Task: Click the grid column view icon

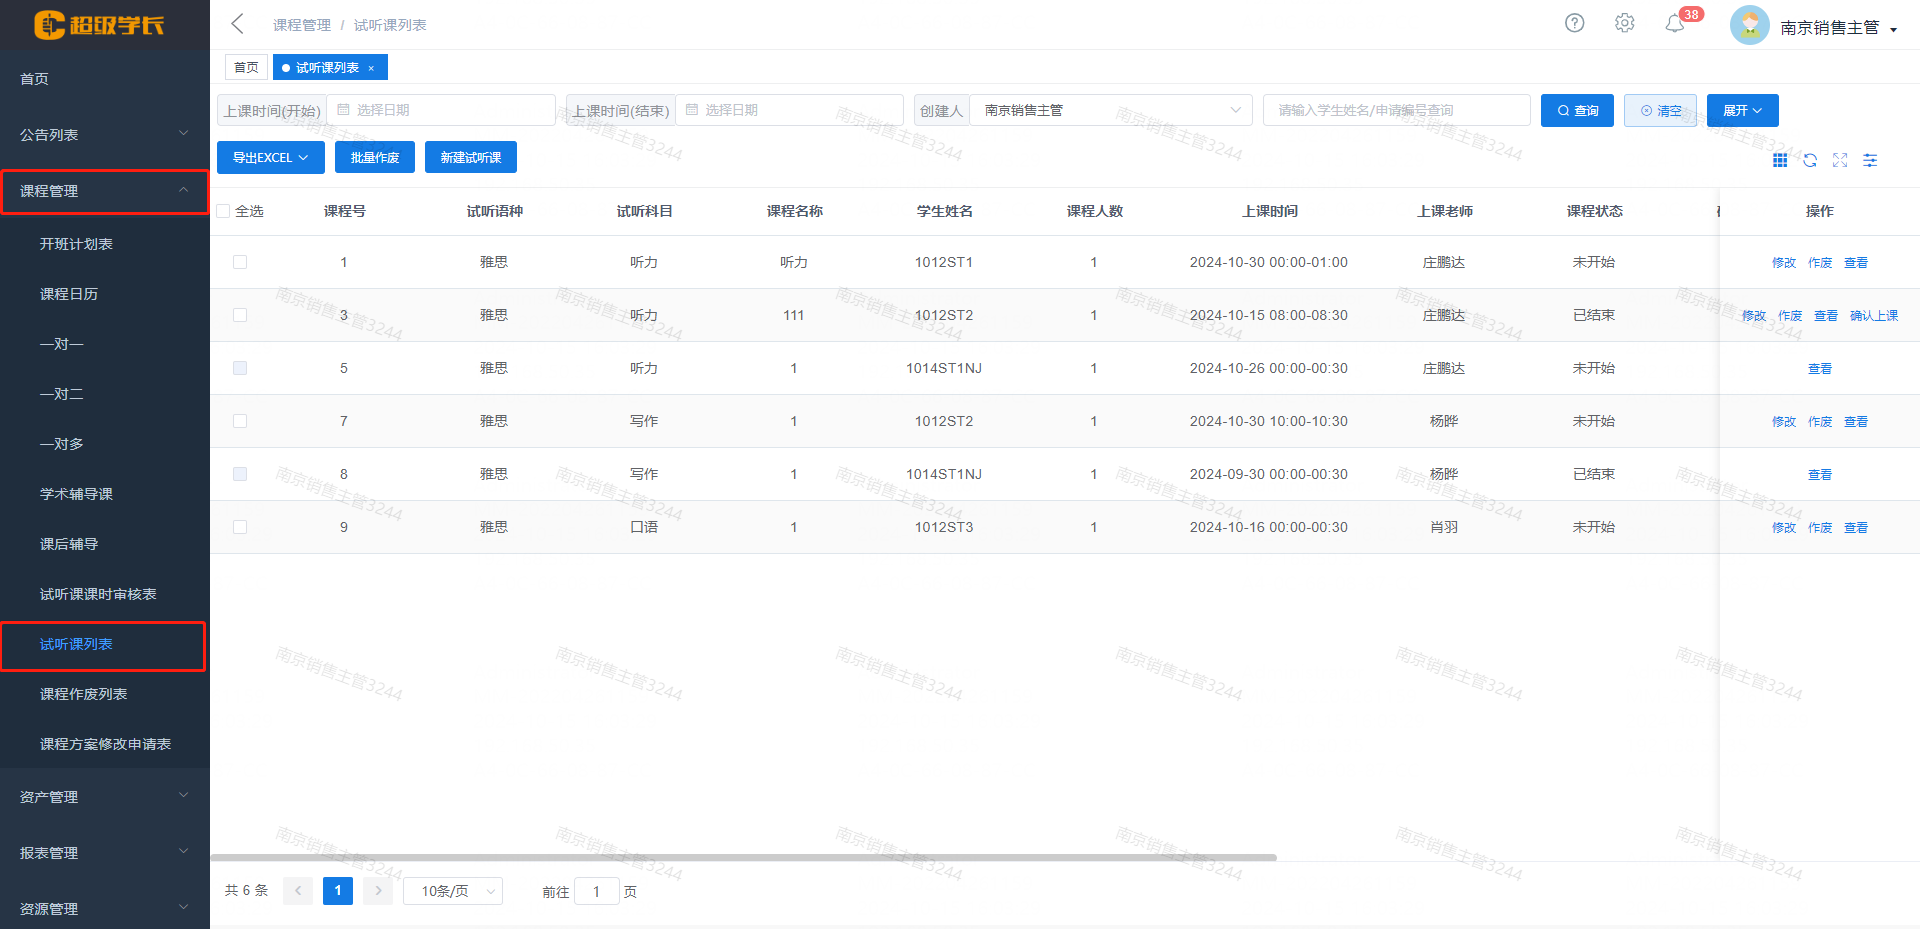Action: [1780, 160]
